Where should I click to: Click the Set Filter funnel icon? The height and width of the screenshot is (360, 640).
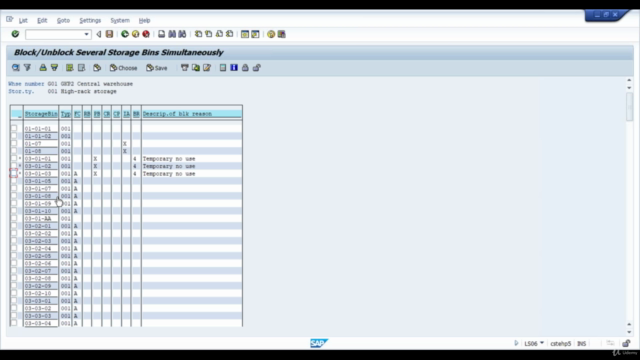27,68
